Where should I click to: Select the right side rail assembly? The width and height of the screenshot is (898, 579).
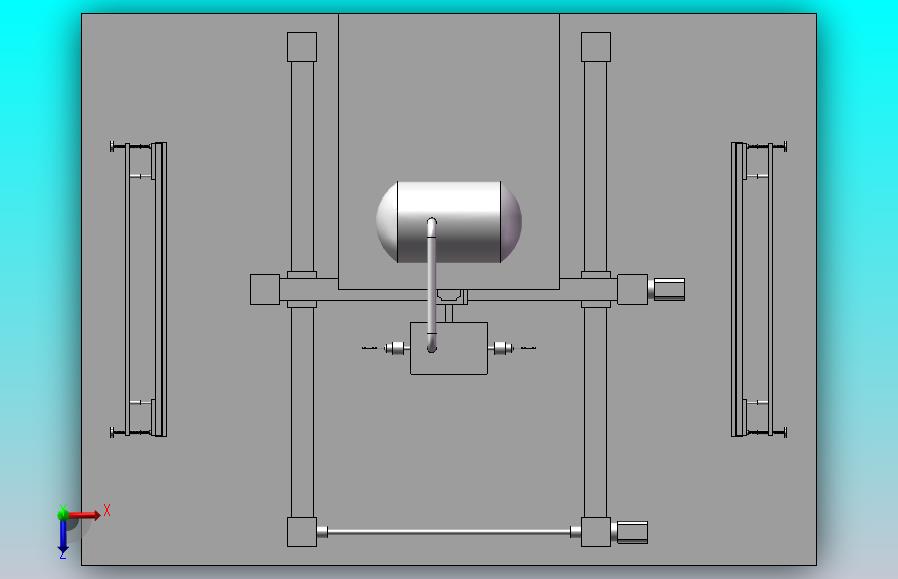pyautogui.click(x=759, y=289)
